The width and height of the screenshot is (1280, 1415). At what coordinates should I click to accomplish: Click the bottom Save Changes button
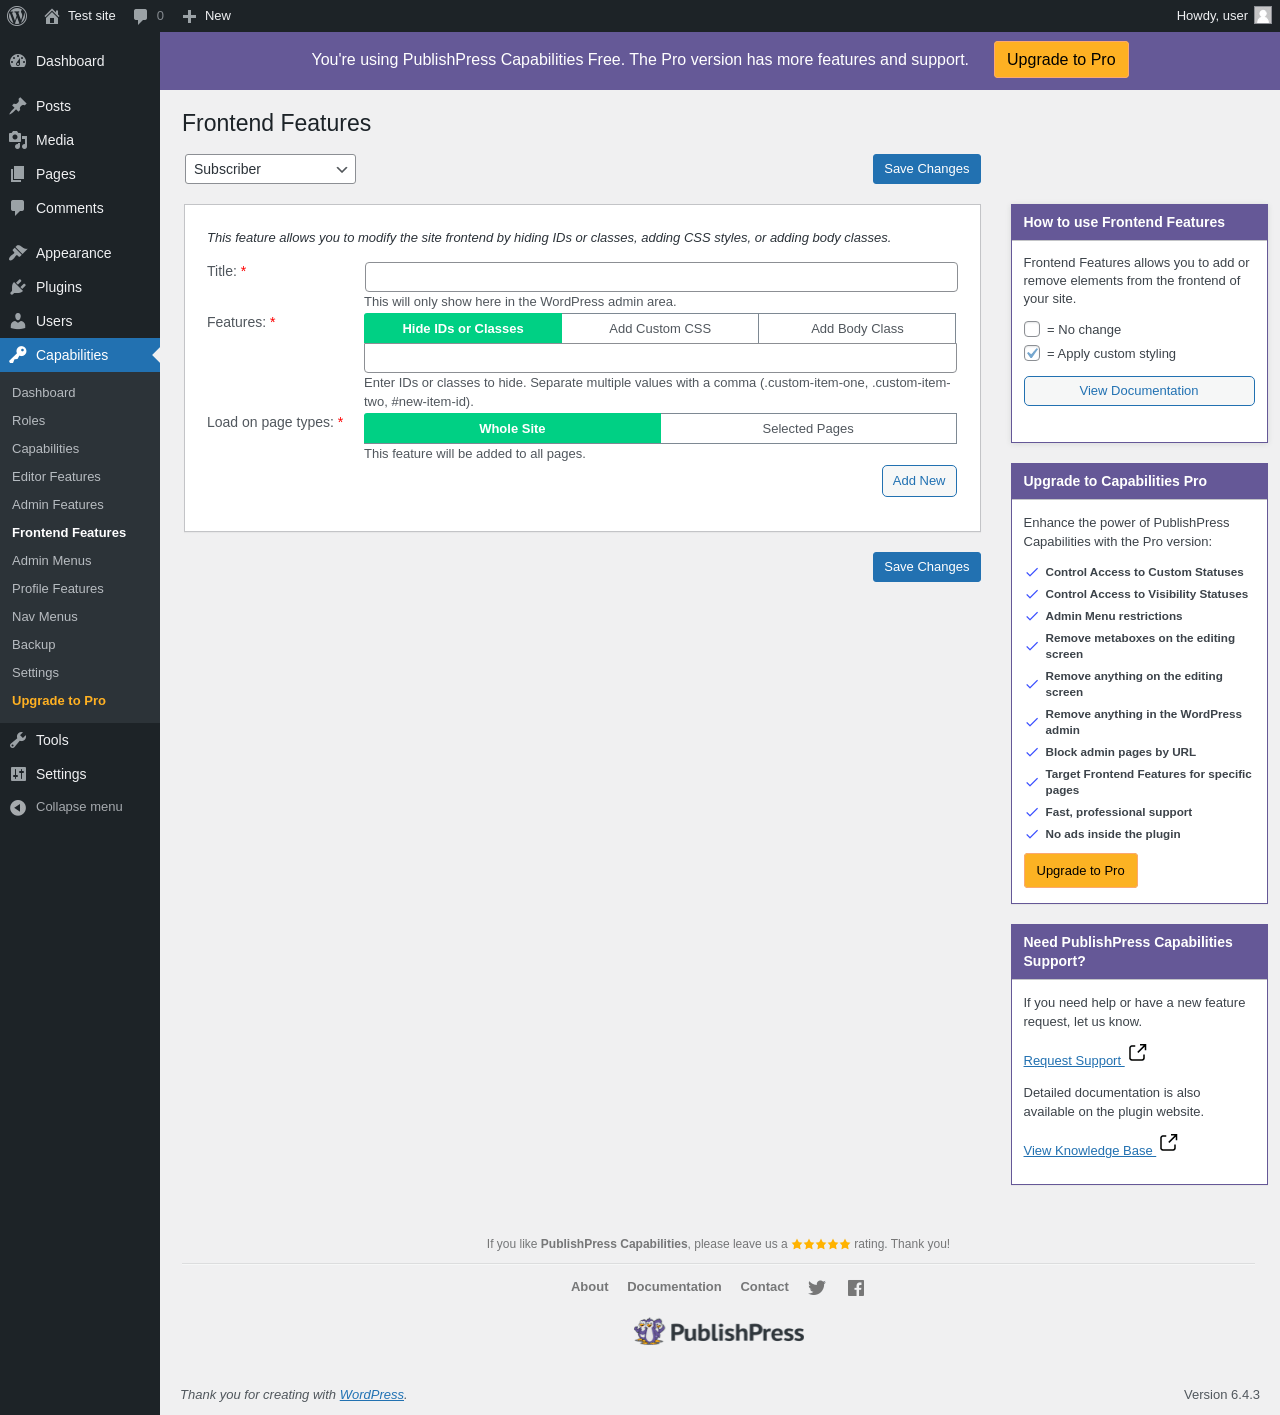point(927,567)
